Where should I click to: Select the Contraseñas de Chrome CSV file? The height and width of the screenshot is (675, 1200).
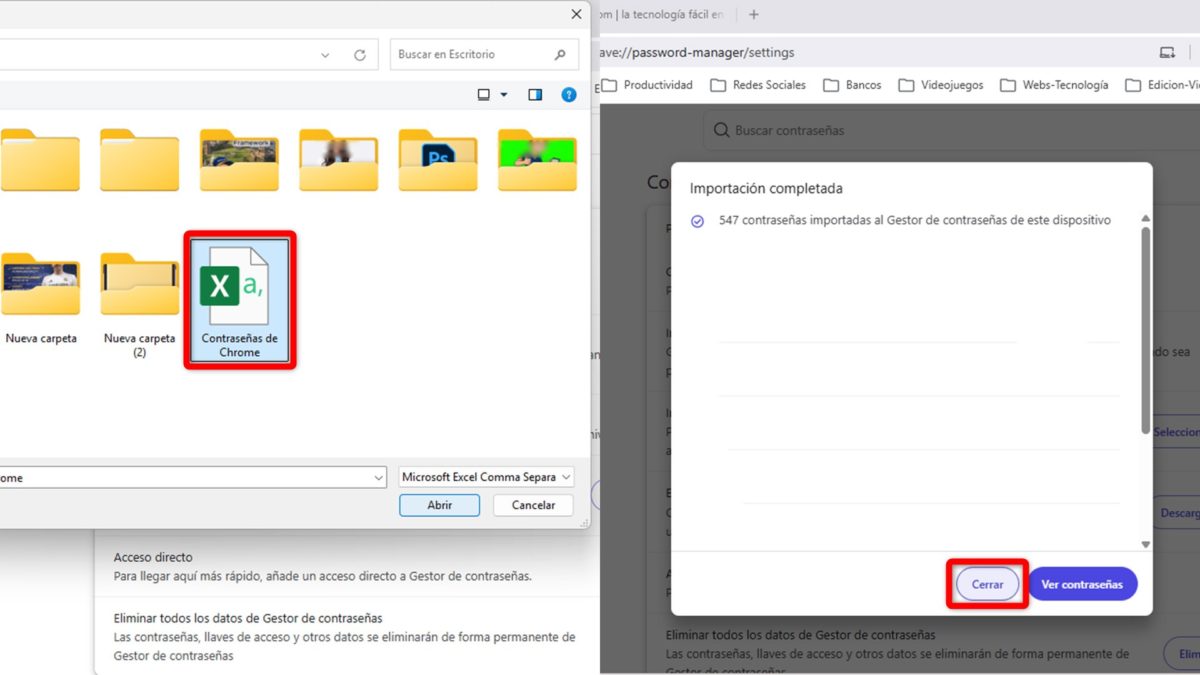[x=240, y=300]
